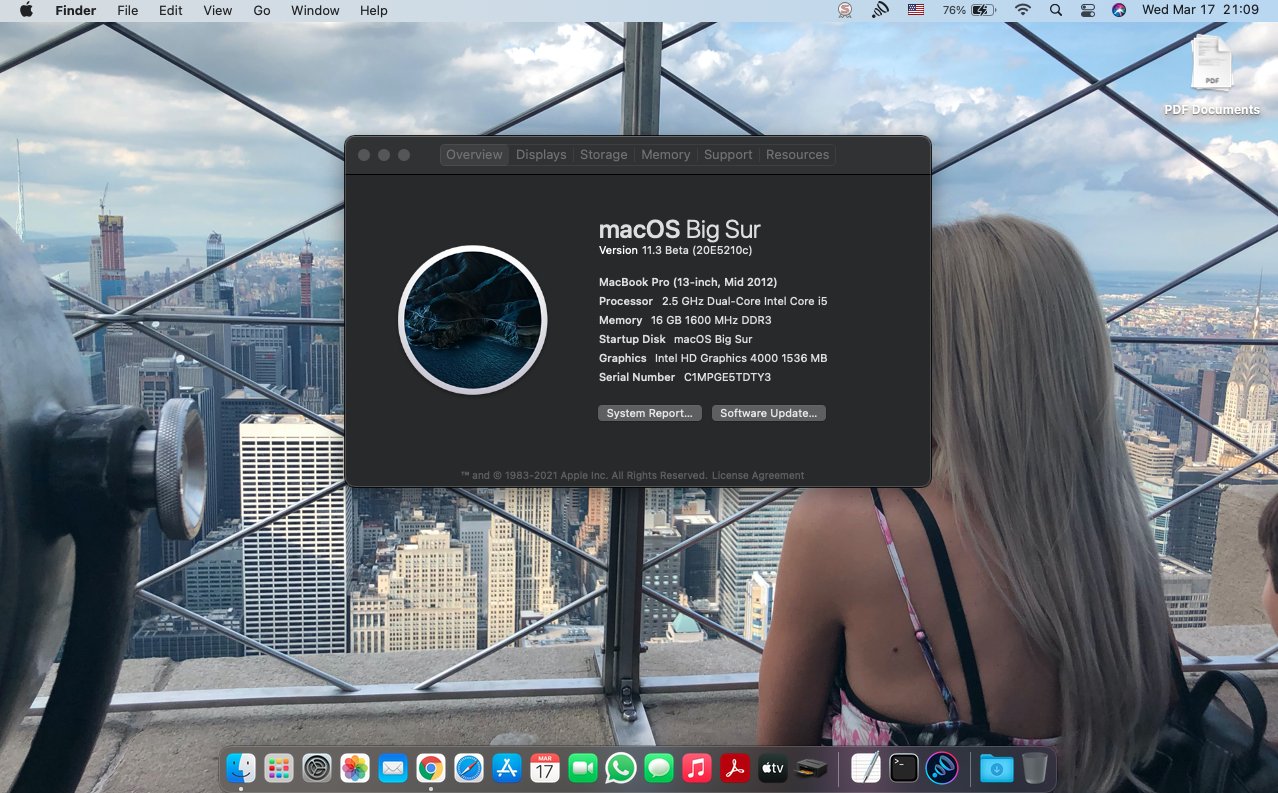This screenshot has height=793, width=1278.
Task: Click the System Report... button
Action: tap(650, 413)
